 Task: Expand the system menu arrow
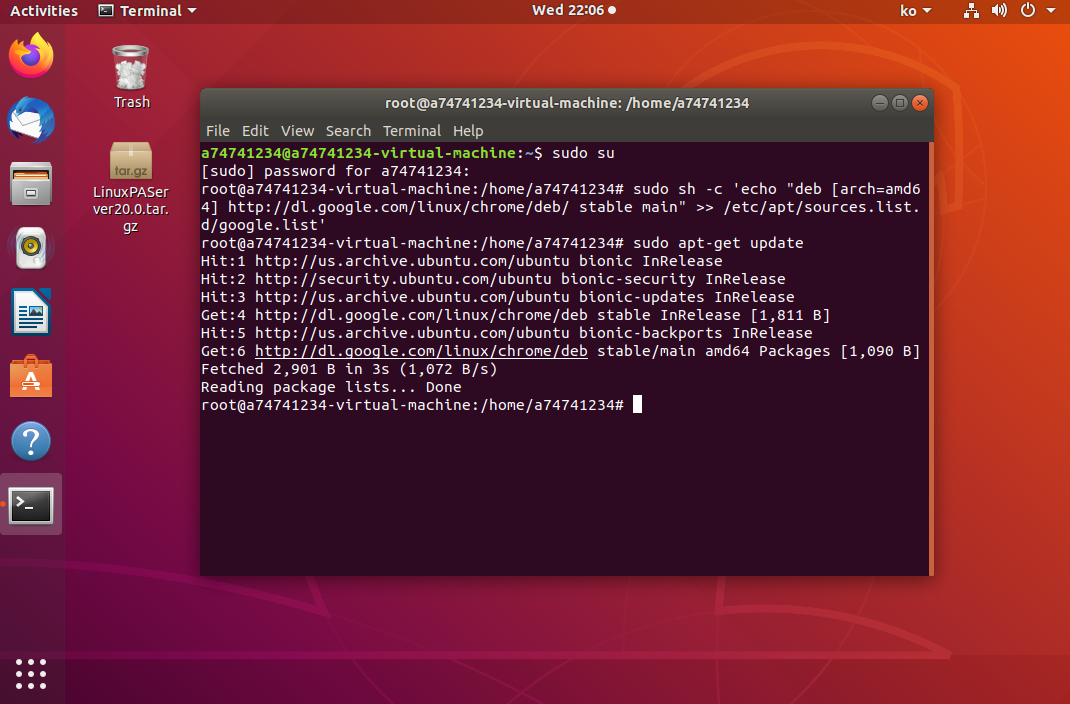coord(1051,10)
